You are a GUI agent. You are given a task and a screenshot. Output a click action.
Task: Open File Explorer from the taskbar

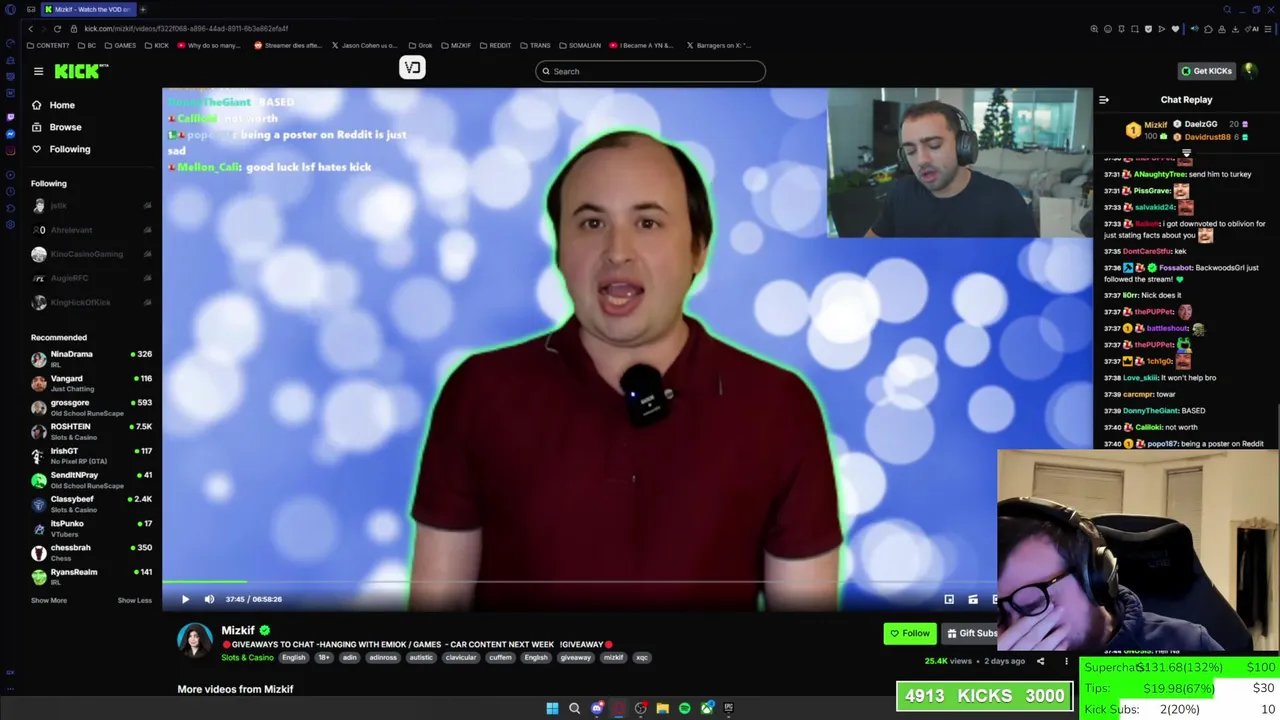pos(662,708)
